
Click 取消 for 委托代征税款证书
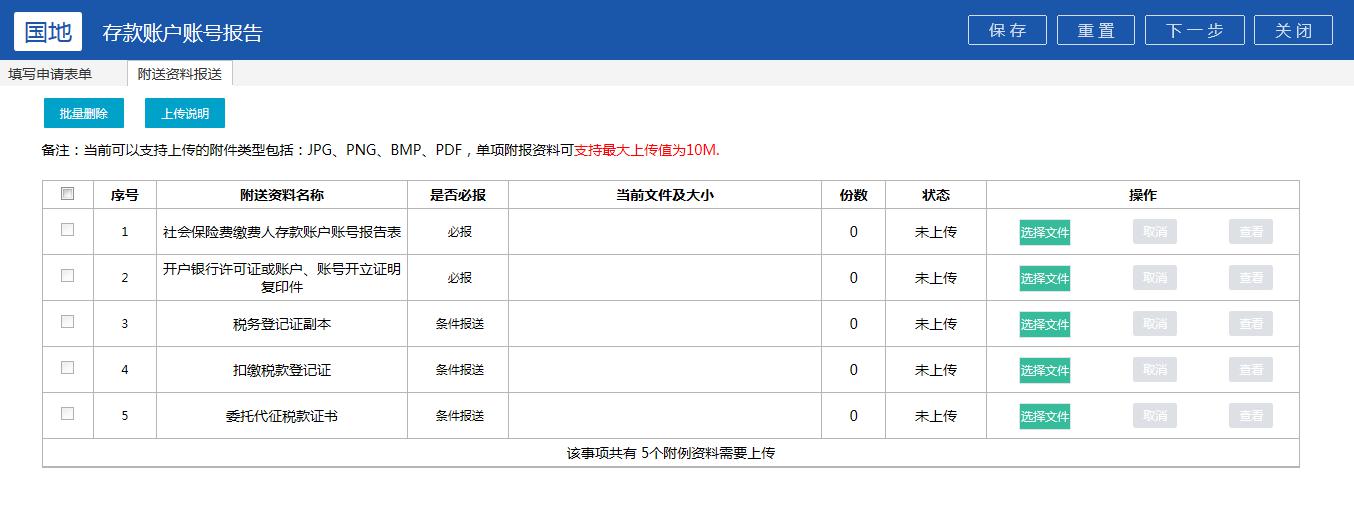1155,416
